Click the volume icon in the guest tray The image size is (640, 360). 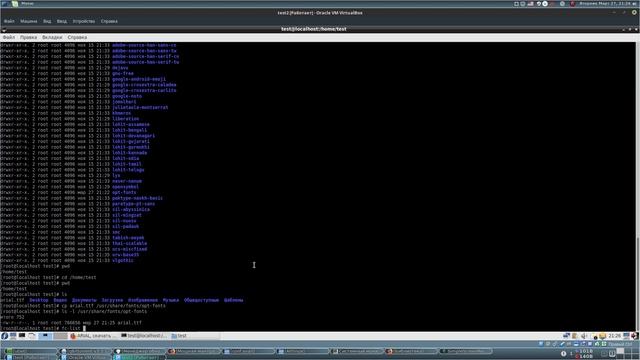(584, 336)
